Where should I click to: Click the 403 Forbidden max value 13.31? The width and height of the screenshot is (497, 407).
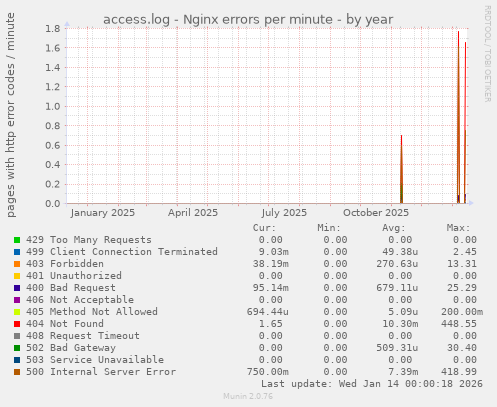tap(462, 264)
